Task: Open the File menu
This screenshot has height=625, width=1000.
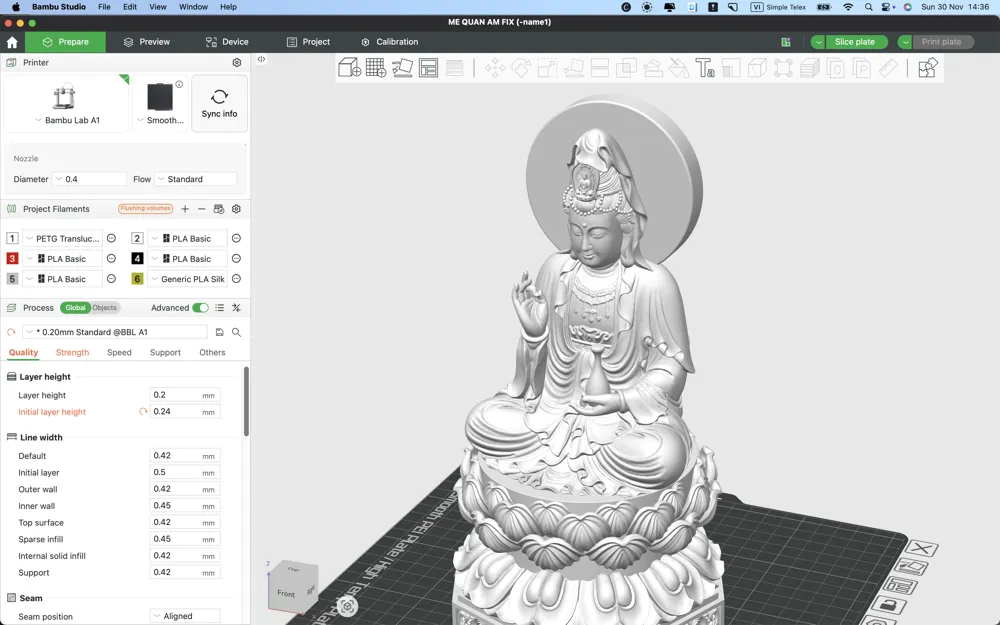Action: [104, 7]
